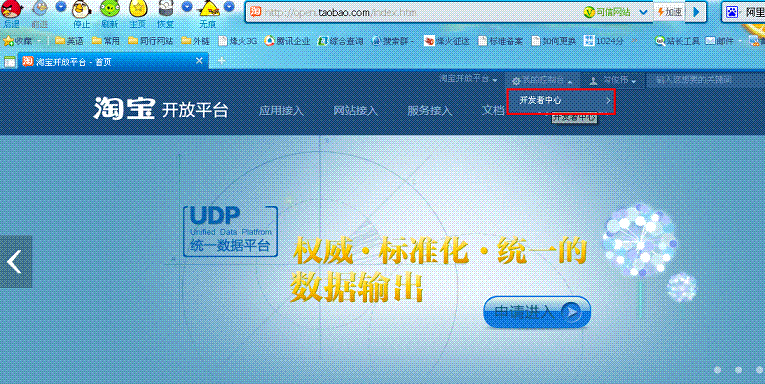Open the dropdown arrow beside 恢复

click(x=187, y=7)
